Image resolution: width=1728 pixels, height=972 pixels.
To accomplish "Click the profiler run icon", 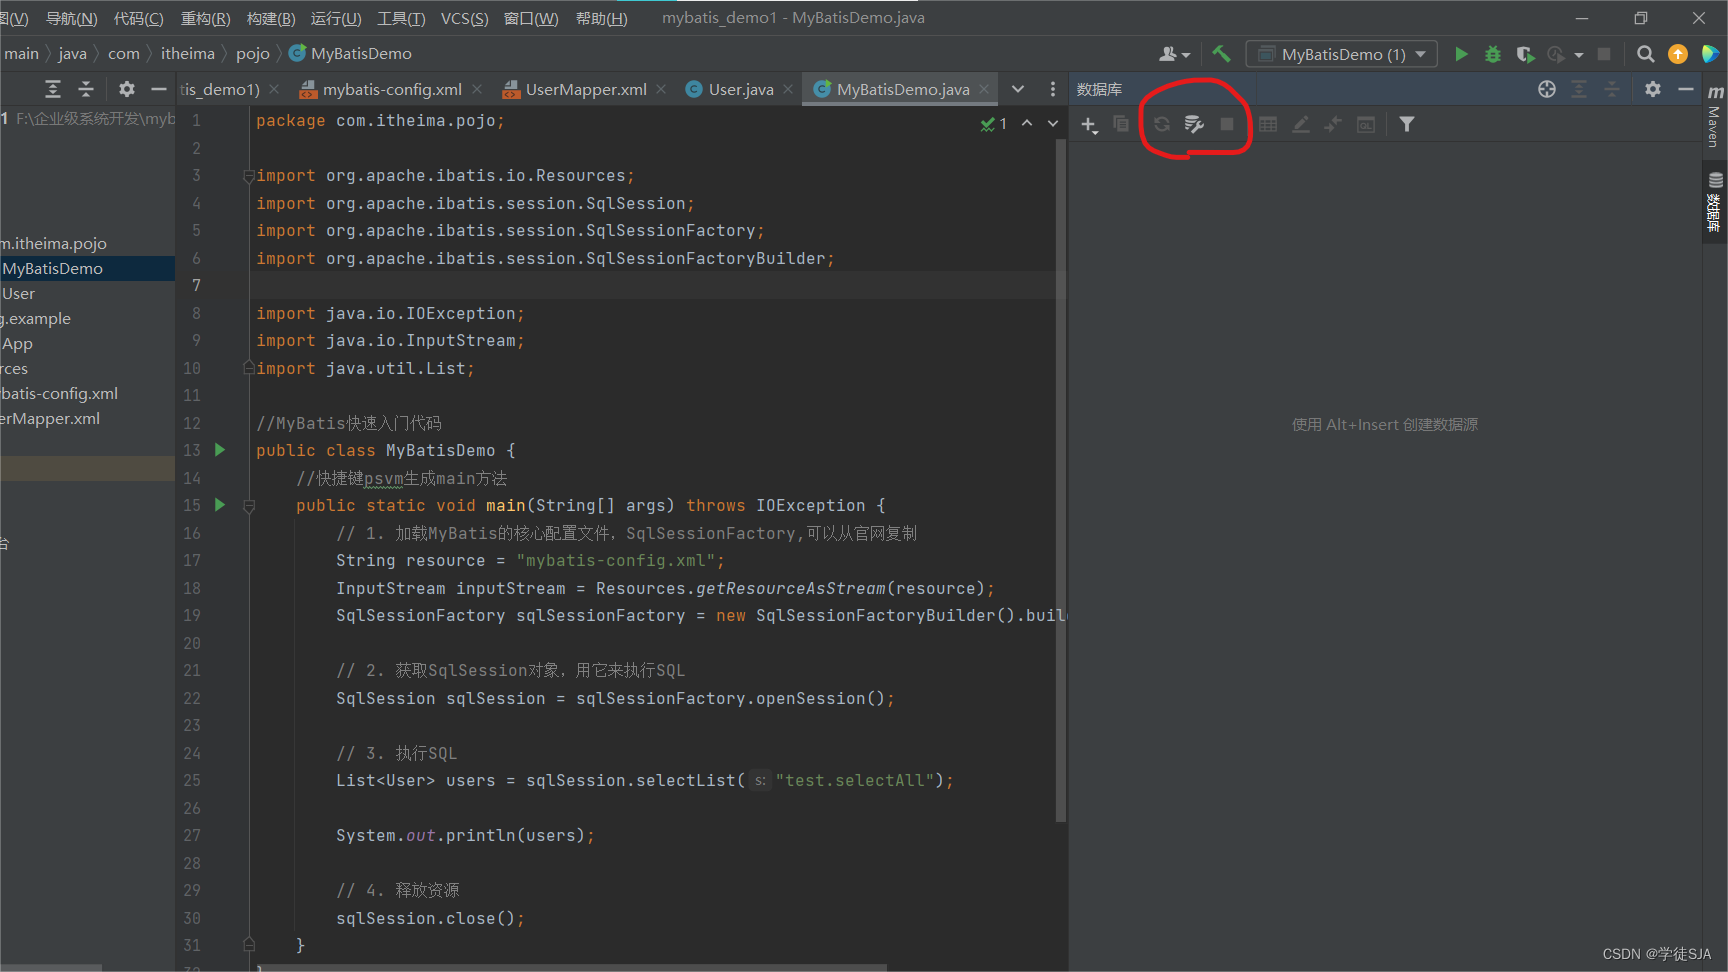I will (x=1556, y=54).
